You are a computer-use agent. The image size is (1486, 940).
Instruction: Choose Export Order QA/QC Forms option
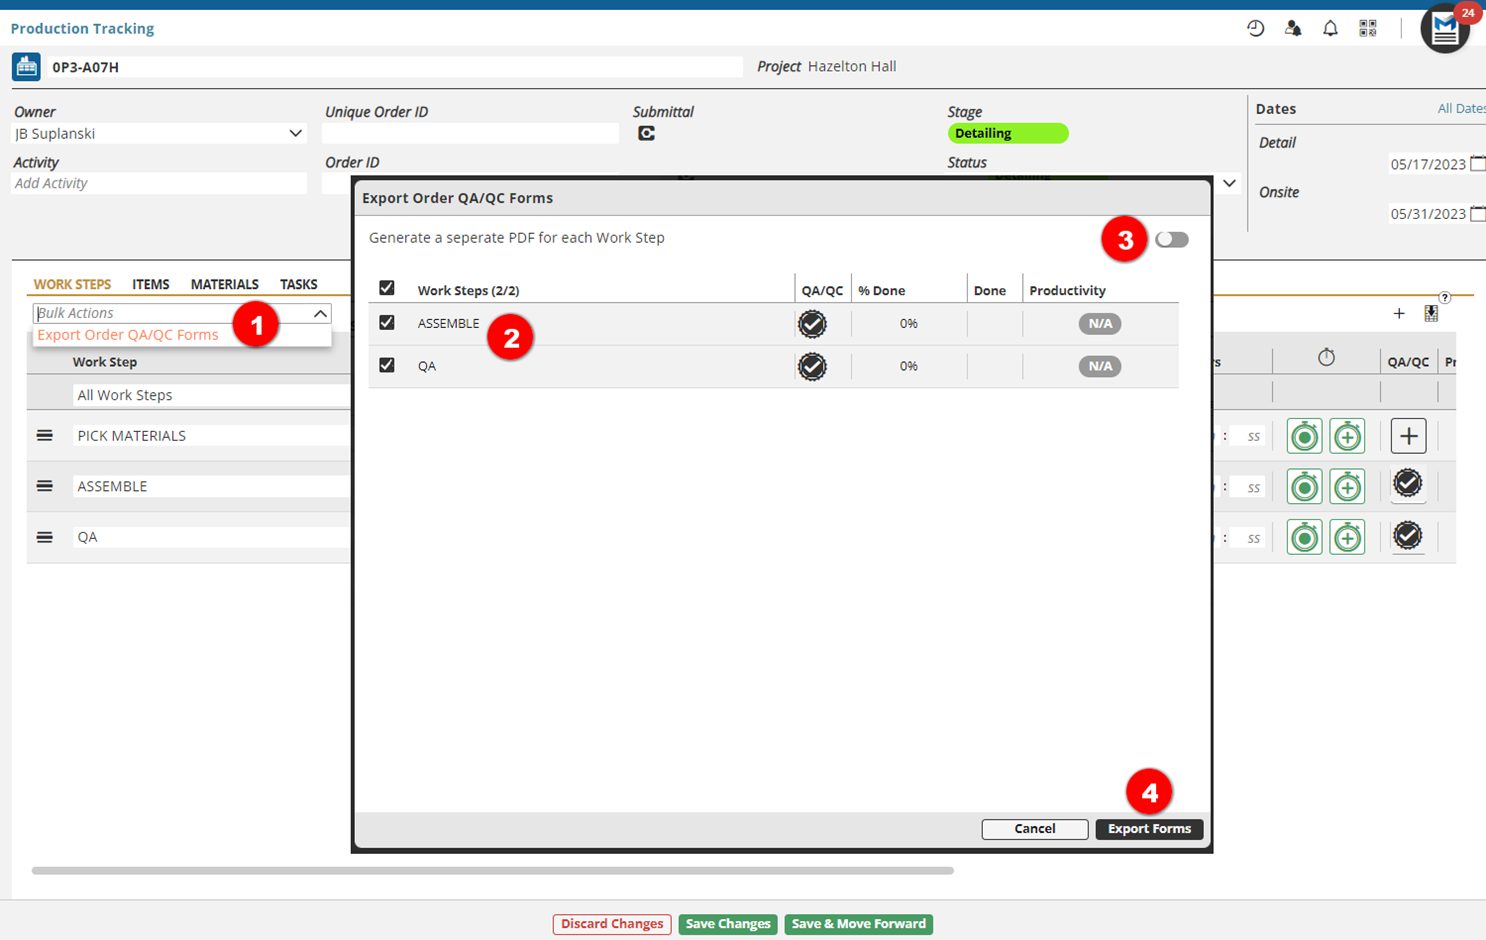point(128,335)
